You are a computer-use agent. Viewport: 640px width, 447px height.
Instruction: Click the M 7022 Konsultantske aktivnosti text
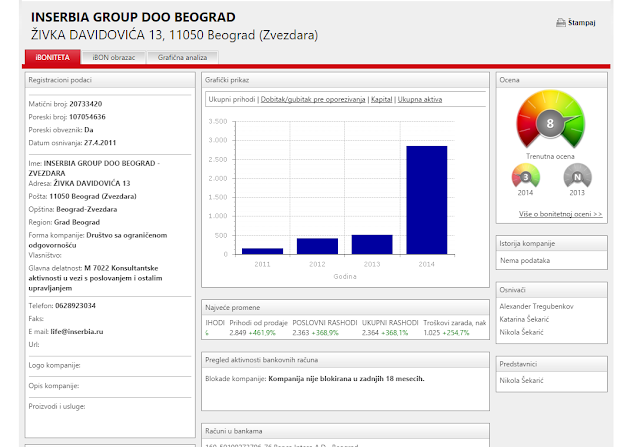tap(96, 278)
